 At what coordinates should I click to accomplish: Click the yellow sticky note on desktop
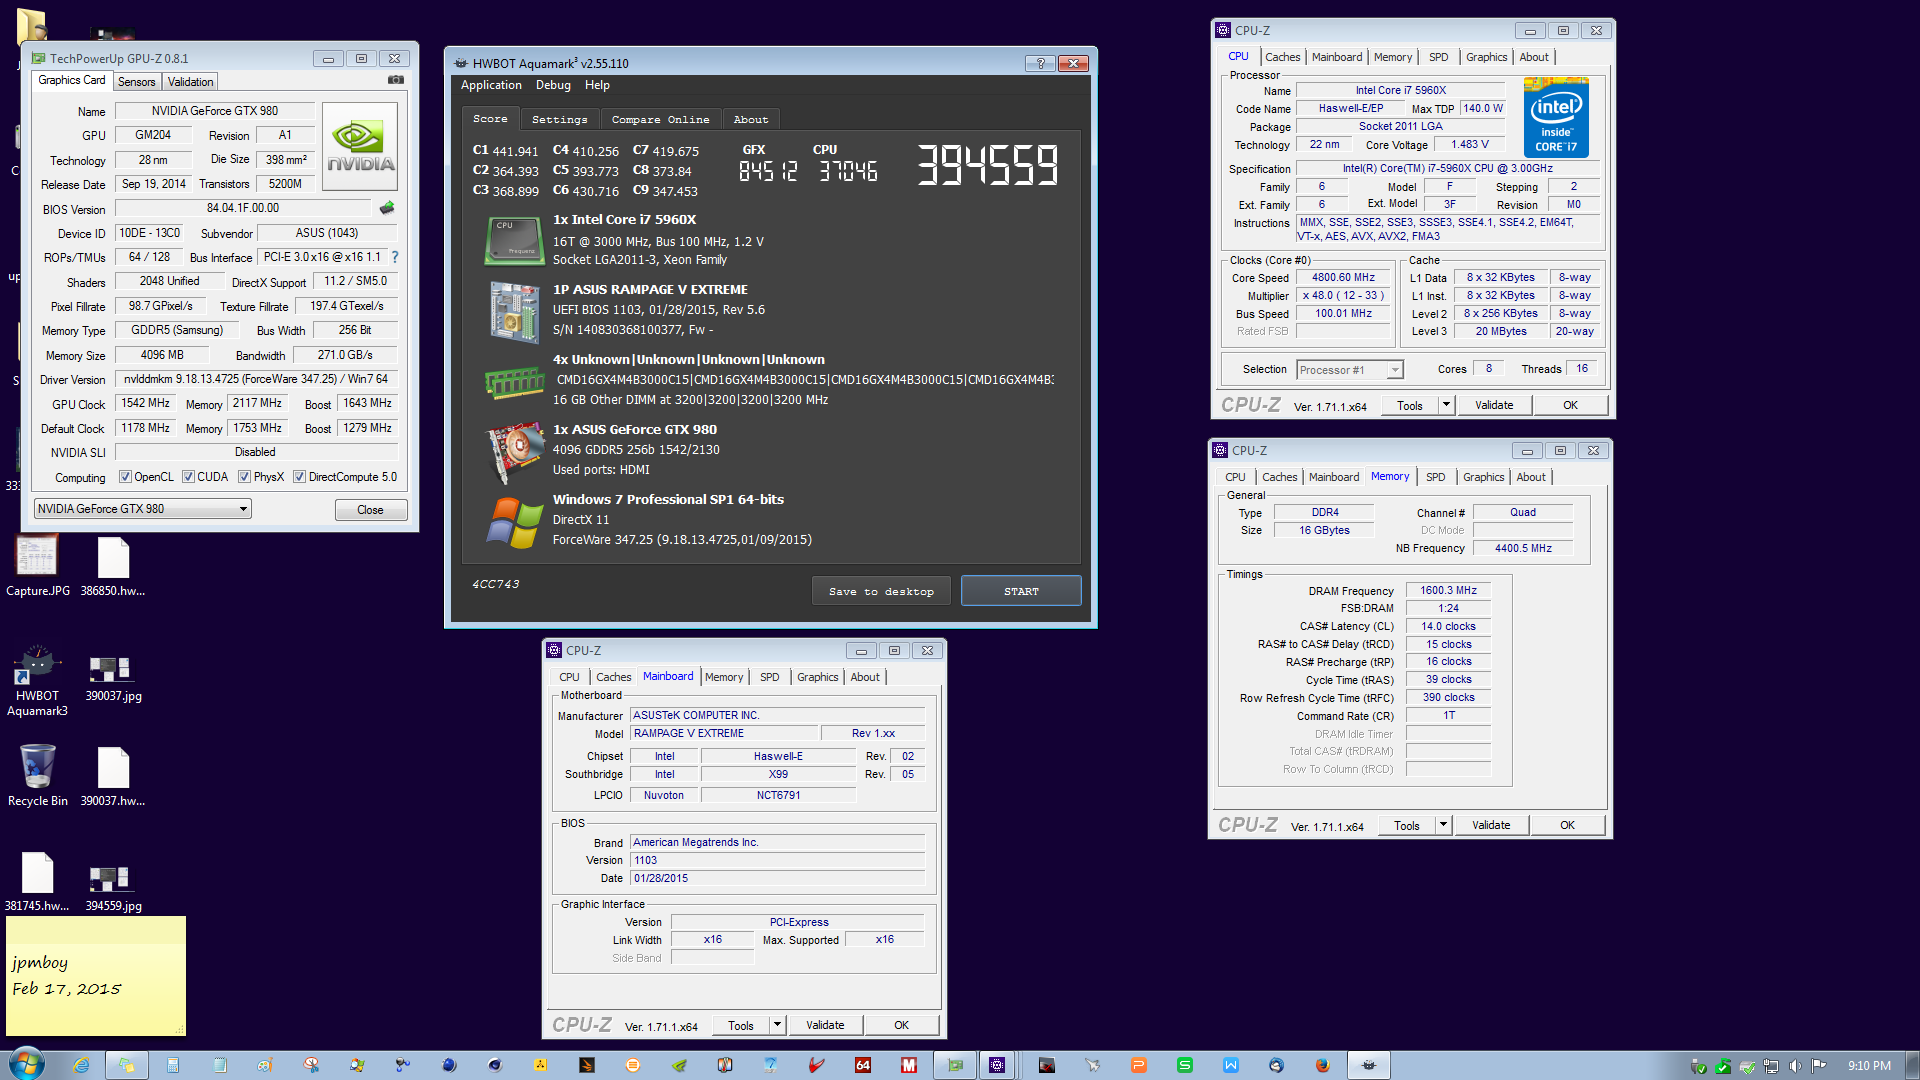(96, 976)
